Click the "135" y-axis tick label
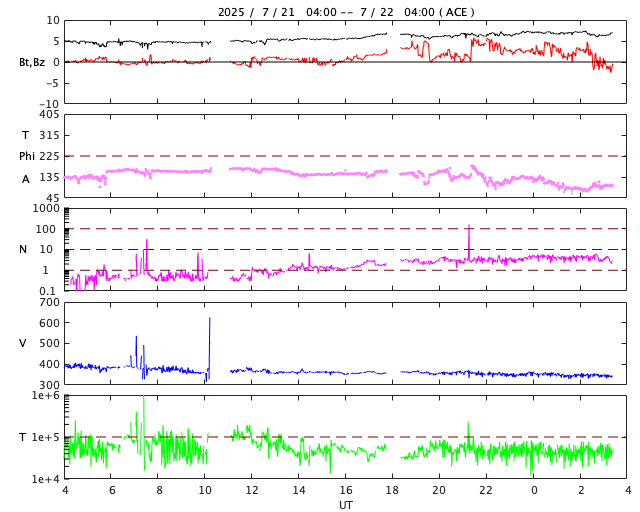Viewport: 640px width, 512px height. tap(49, 177)
